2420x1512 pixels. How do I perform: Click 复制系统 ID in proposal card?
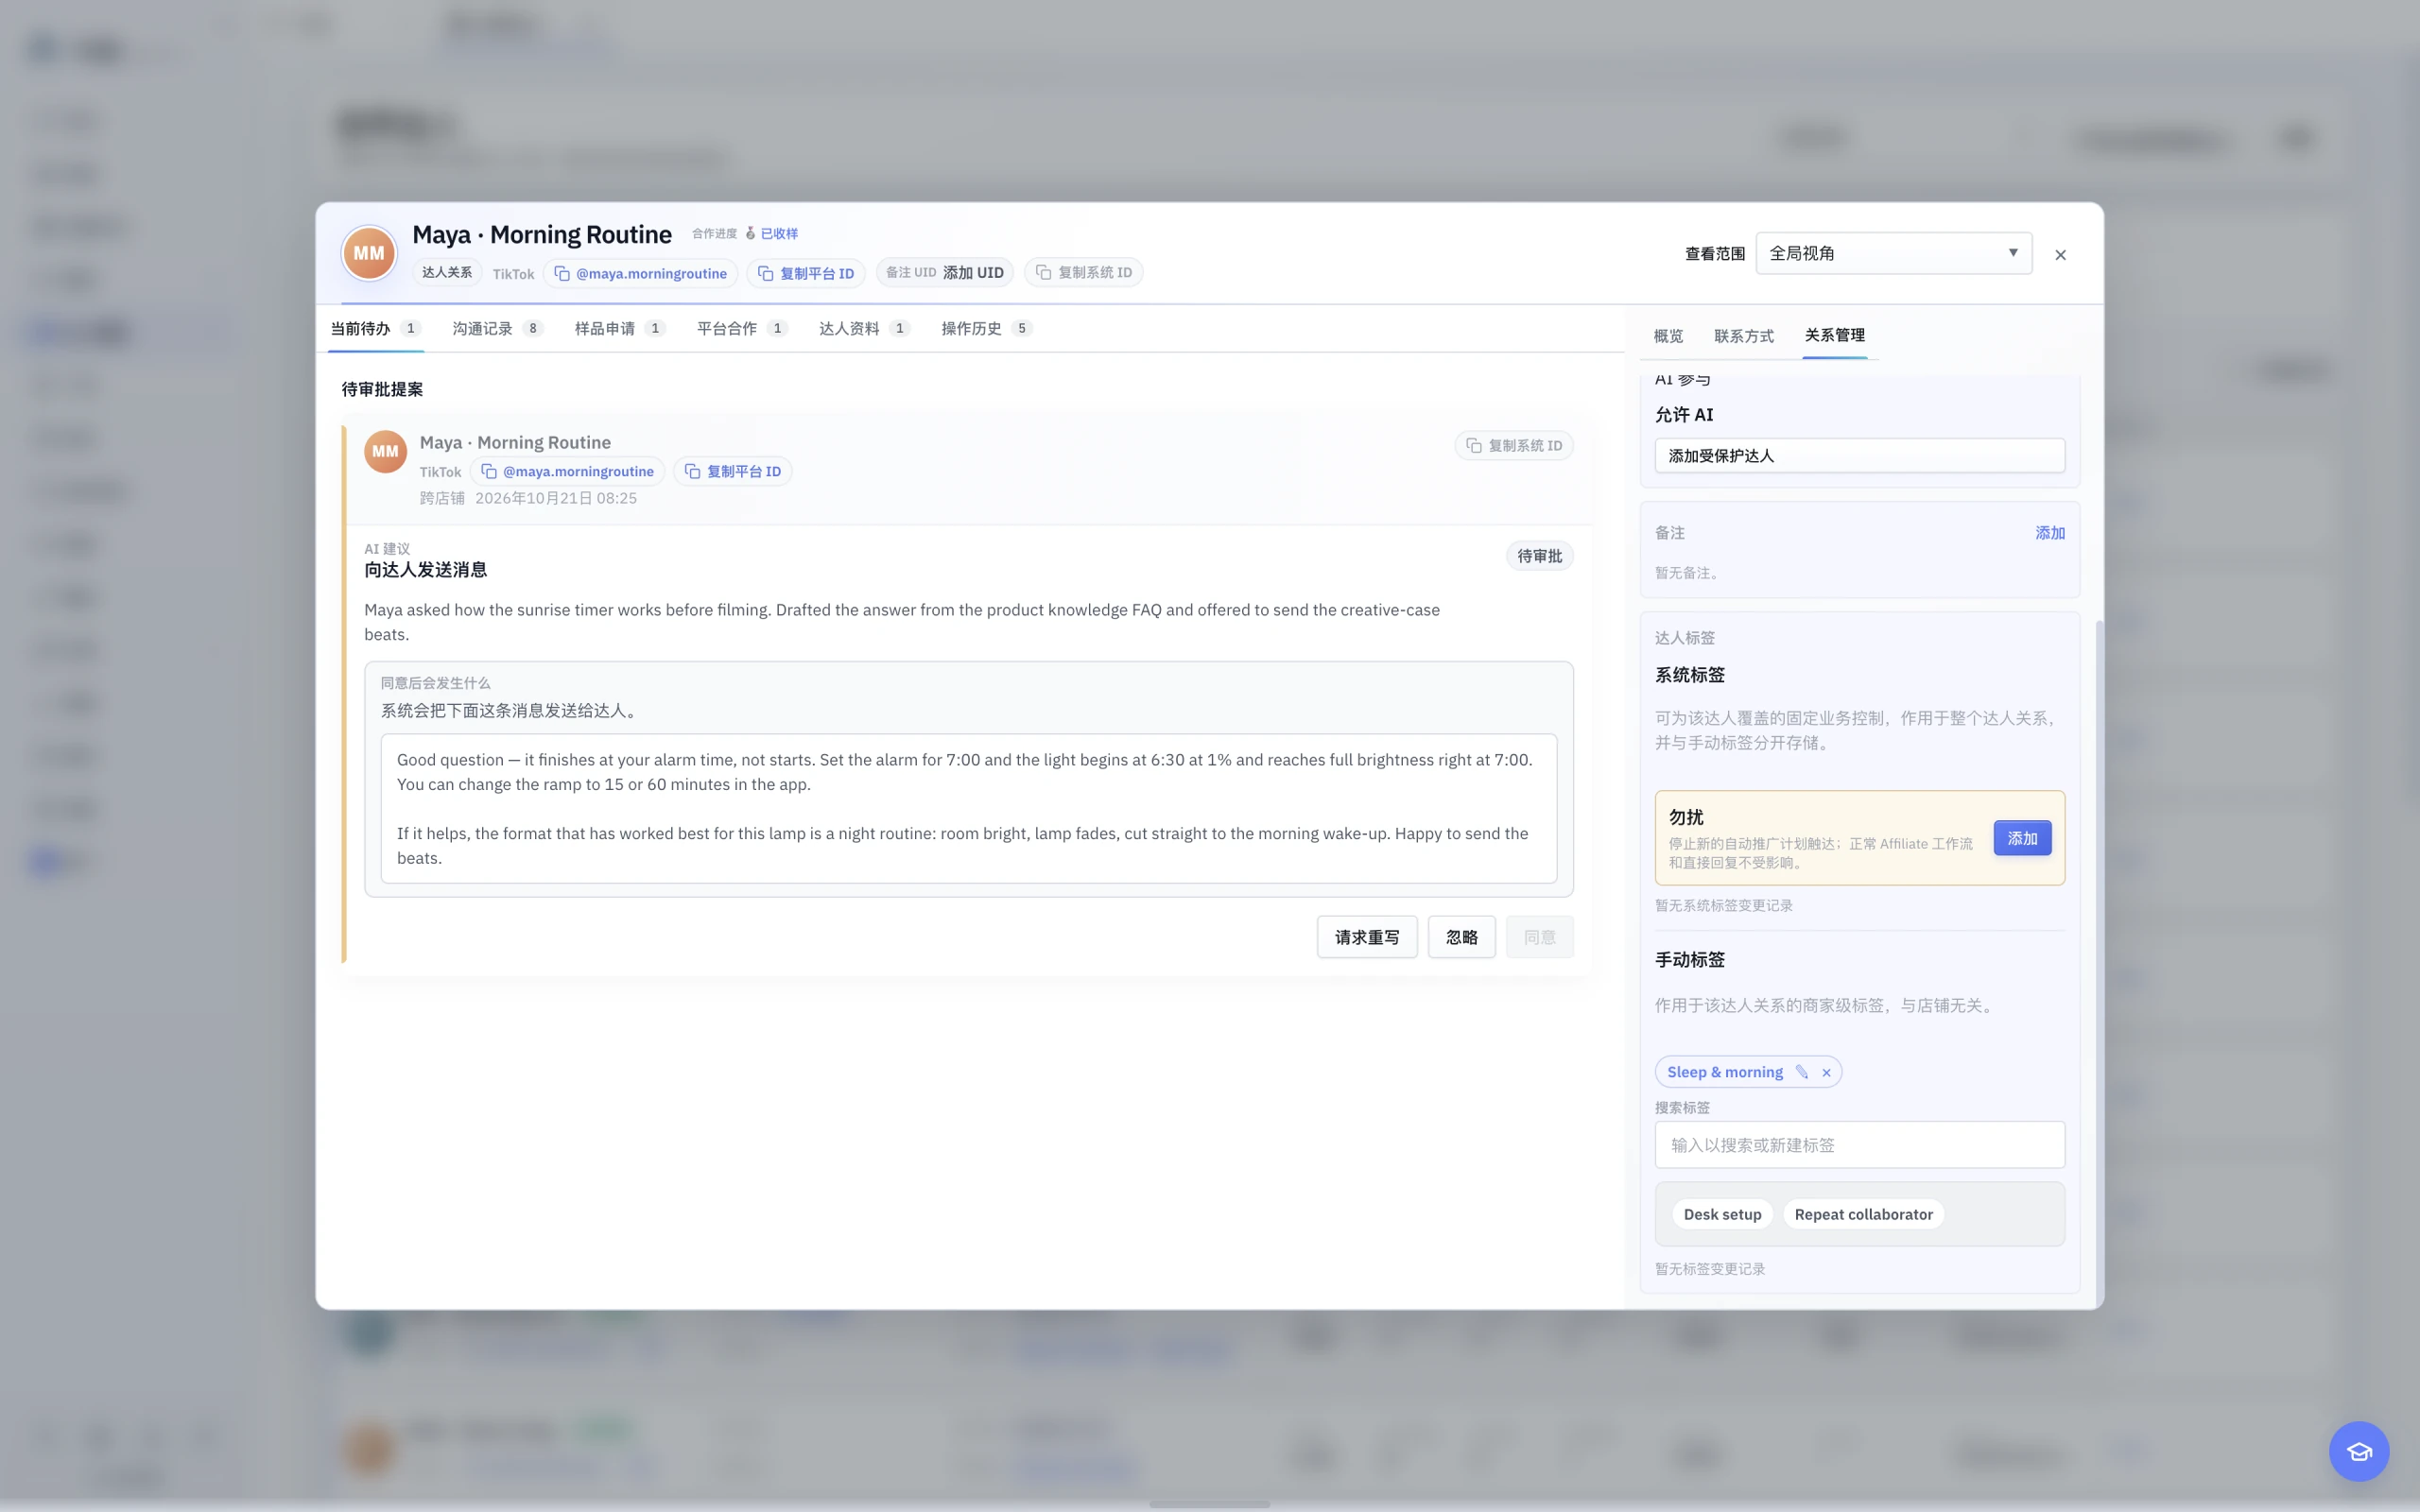pyautogui.click(x=1514, y=445)
